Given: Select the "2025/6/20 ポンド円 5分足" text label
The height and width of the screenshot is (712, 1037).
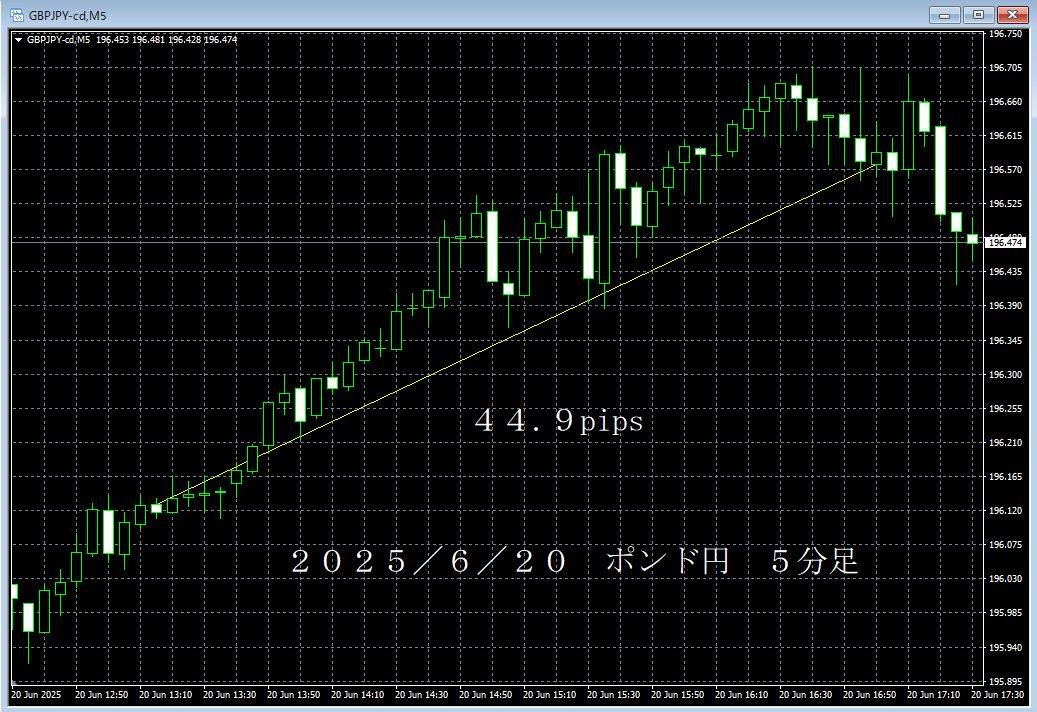Looking at the screenshot, I should pos(574,561).
